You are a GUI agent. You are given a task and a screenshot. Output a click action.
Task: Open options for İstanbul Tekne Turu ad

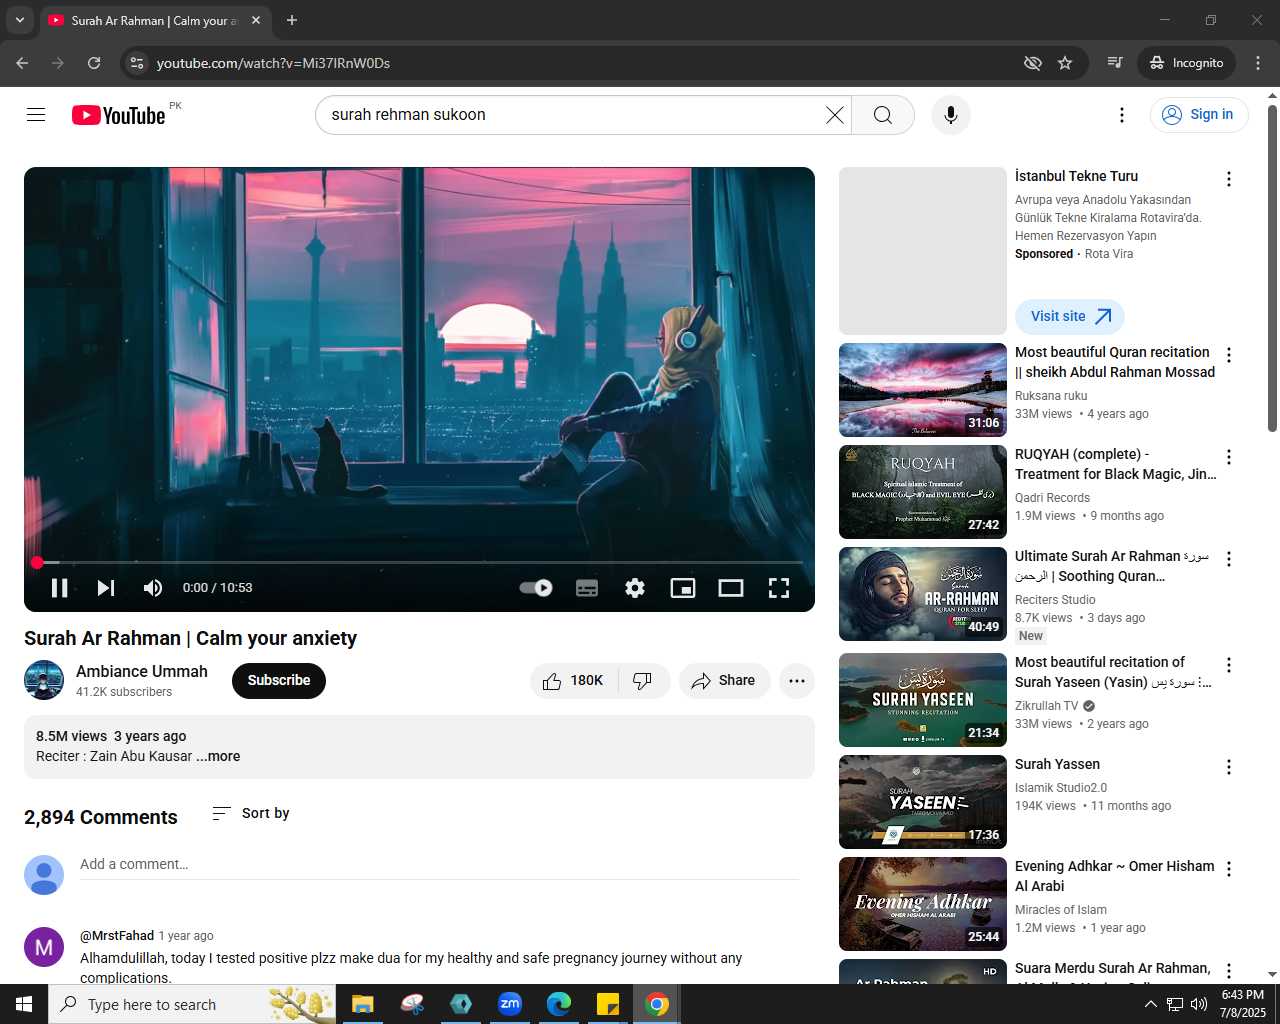1229,179
